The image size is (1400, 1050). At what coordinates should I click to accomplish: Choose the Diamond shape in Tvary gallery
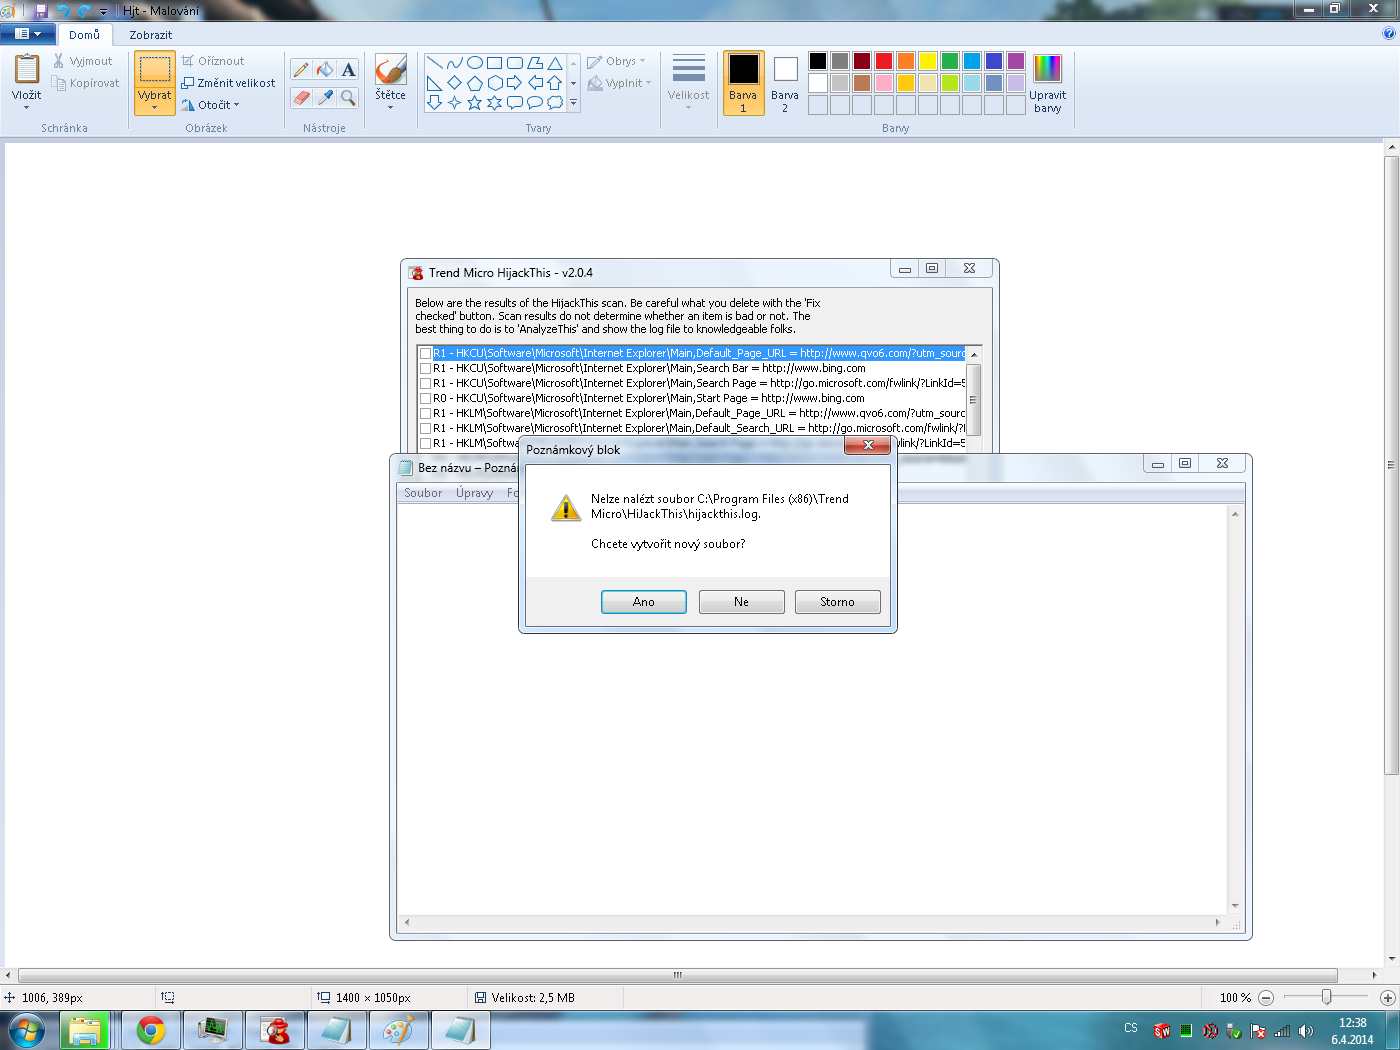point(455,83)
